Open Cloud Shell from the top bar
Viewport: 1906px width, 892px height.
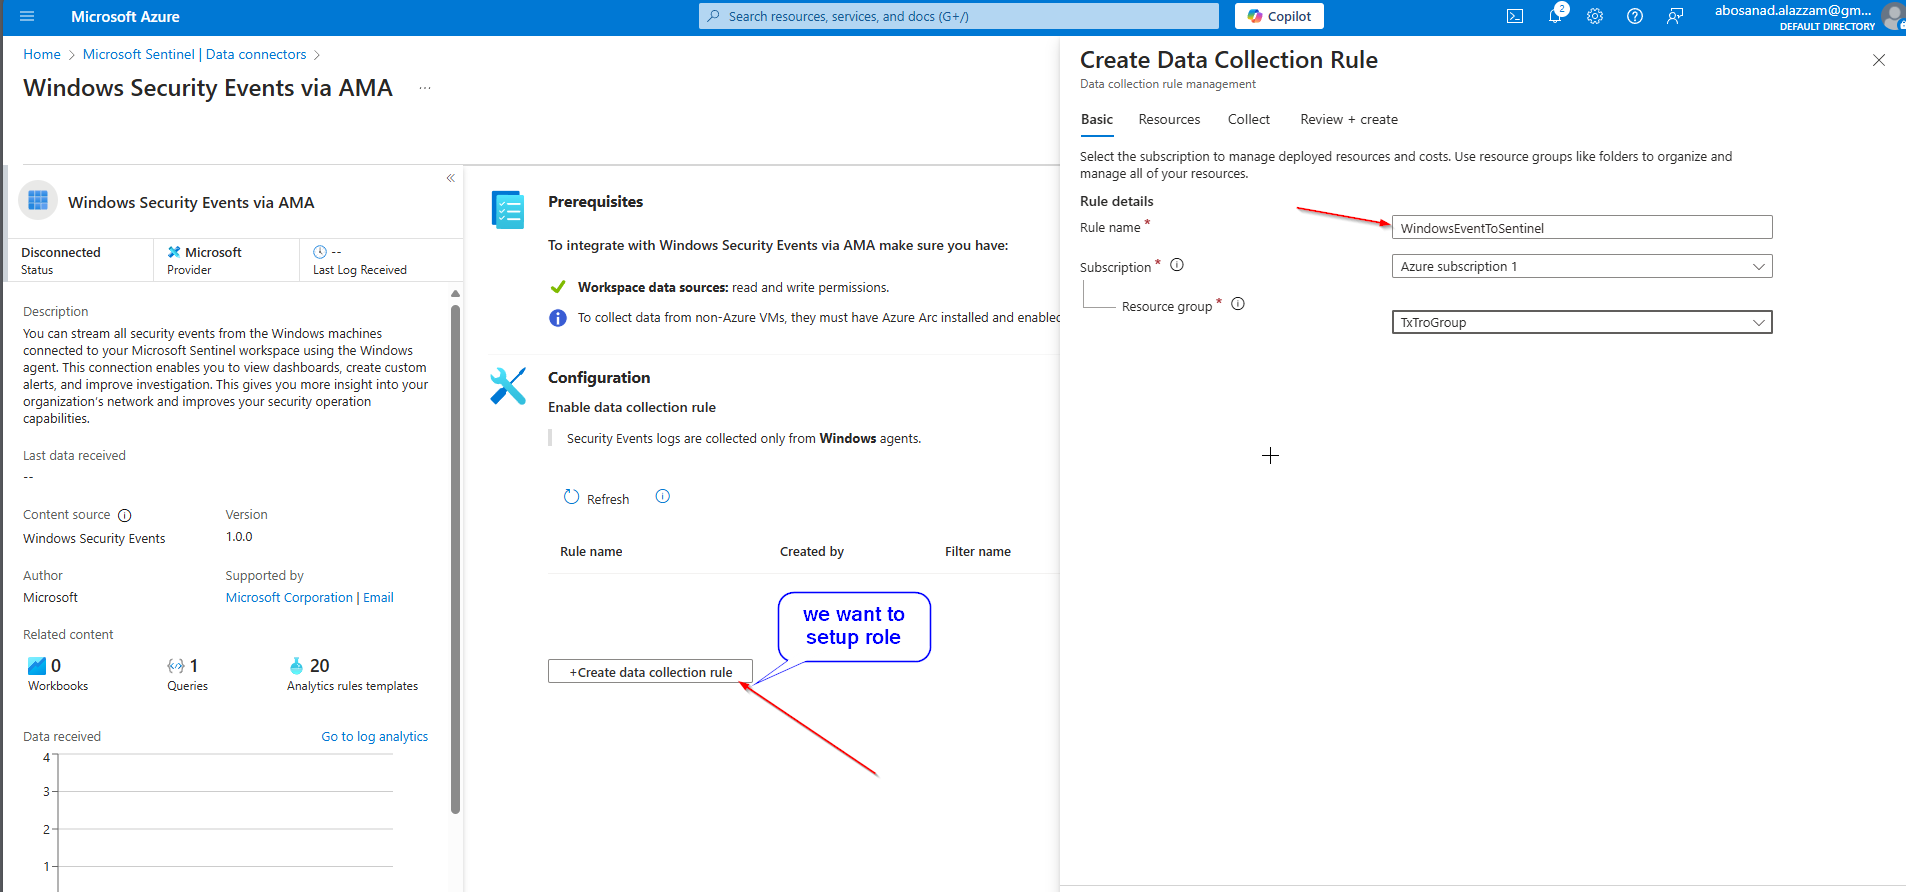pos(1515,16)
